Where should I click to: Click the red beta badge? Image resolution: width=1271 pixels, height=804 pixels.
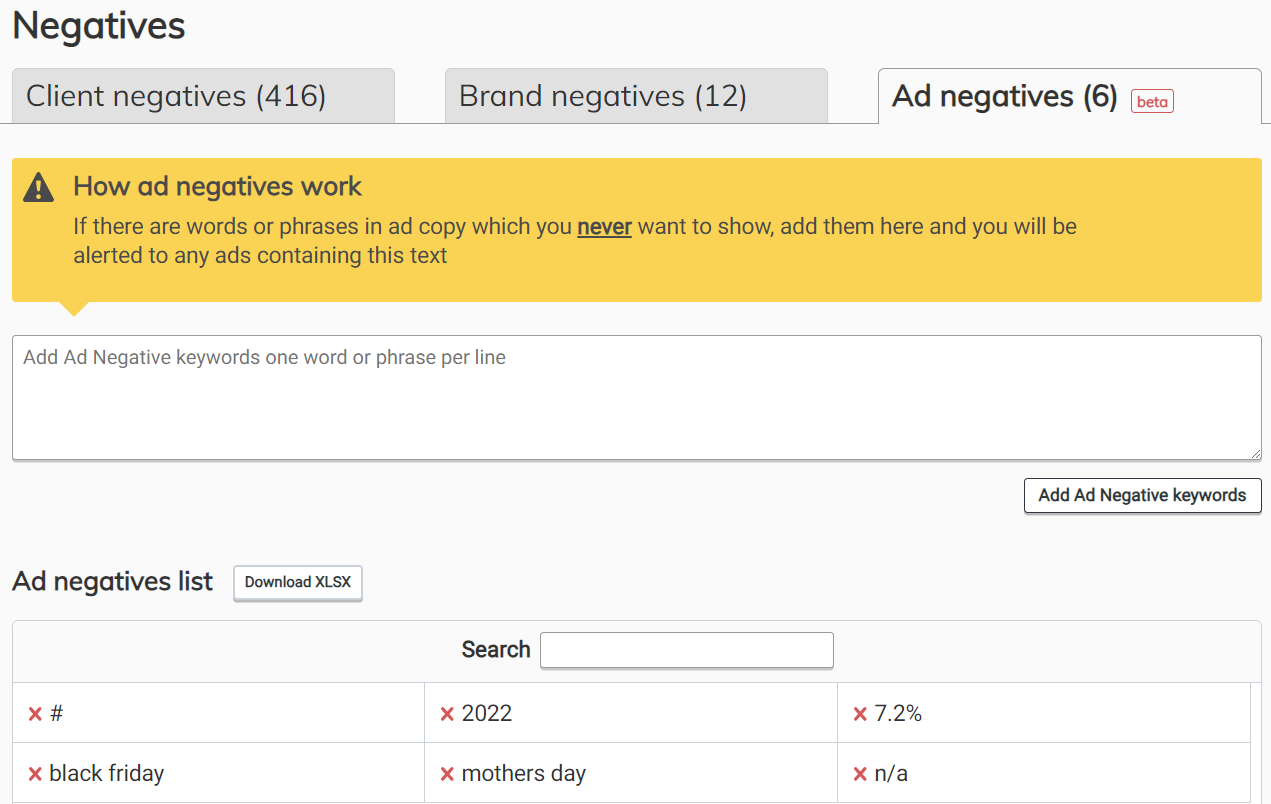(1152, 101)
